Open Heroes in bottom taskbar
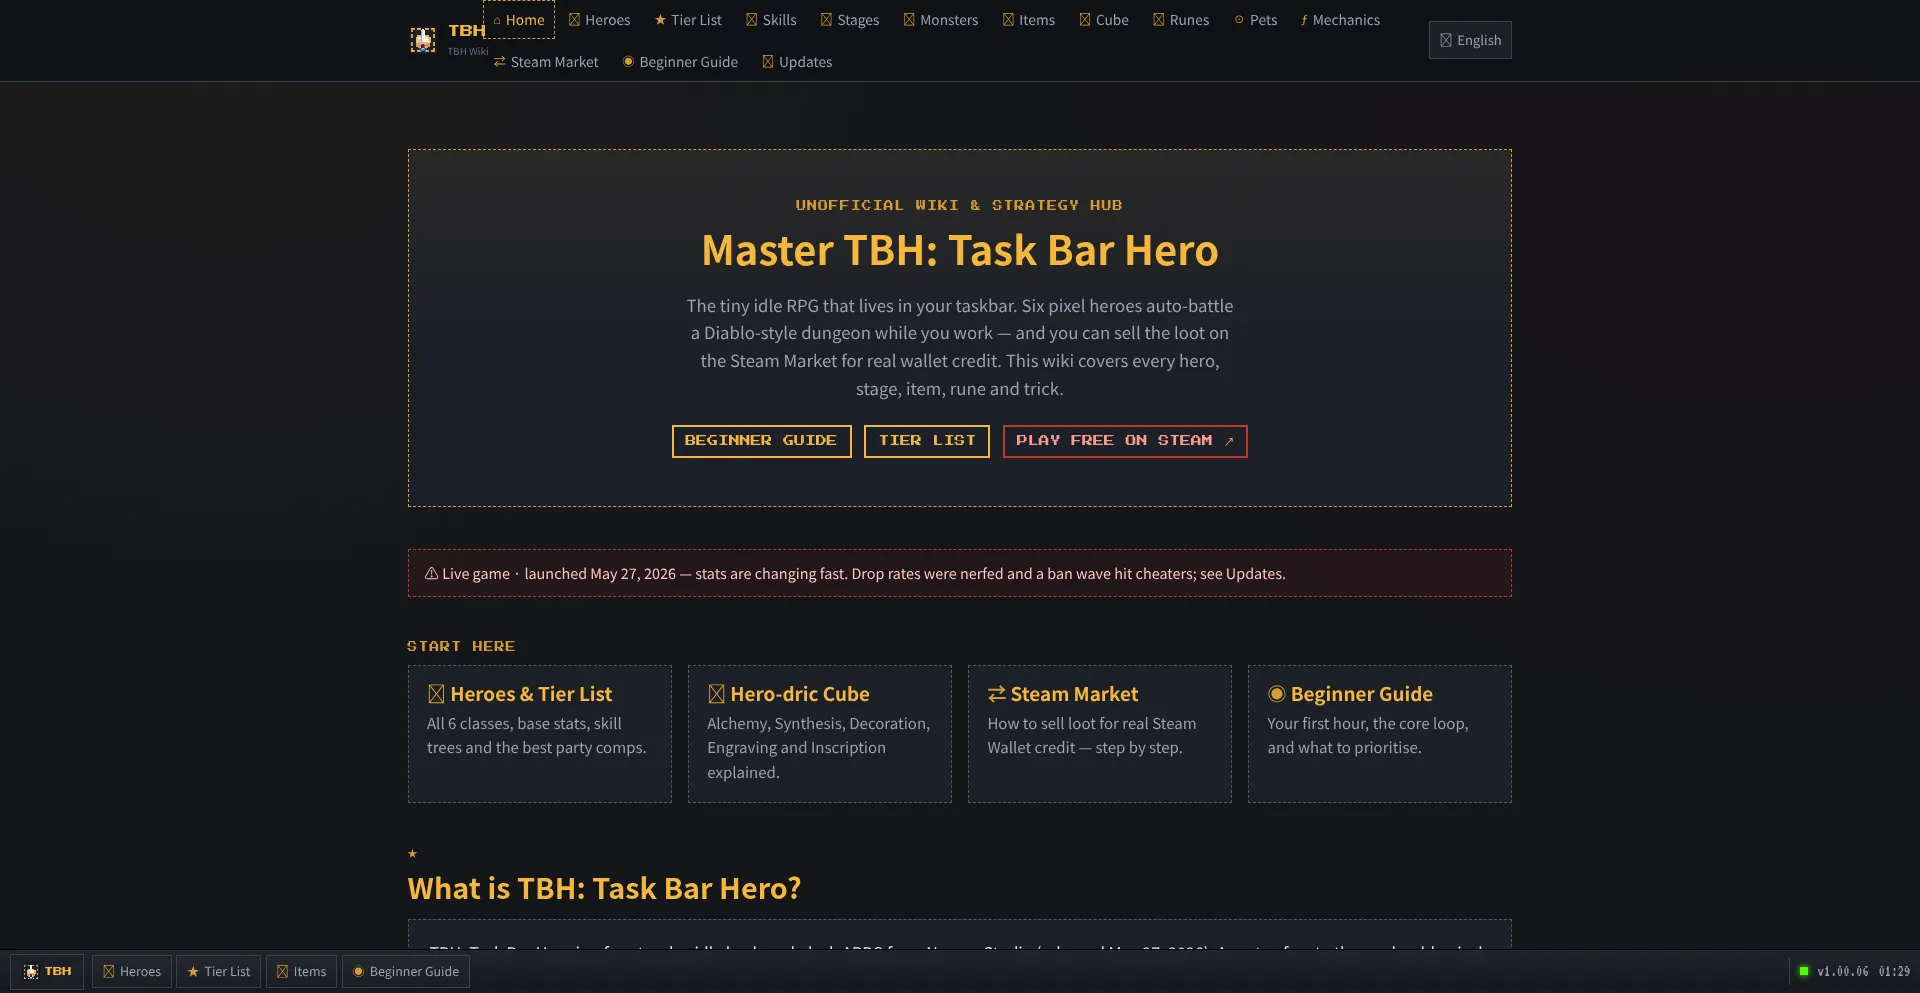This screenshot has height=993, width=1920. 132,972
